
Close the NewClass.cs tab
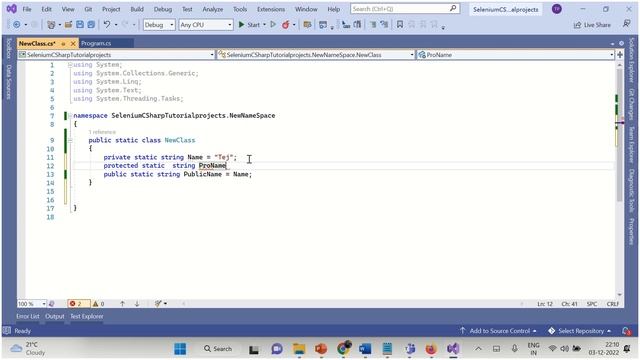[73, 43]
